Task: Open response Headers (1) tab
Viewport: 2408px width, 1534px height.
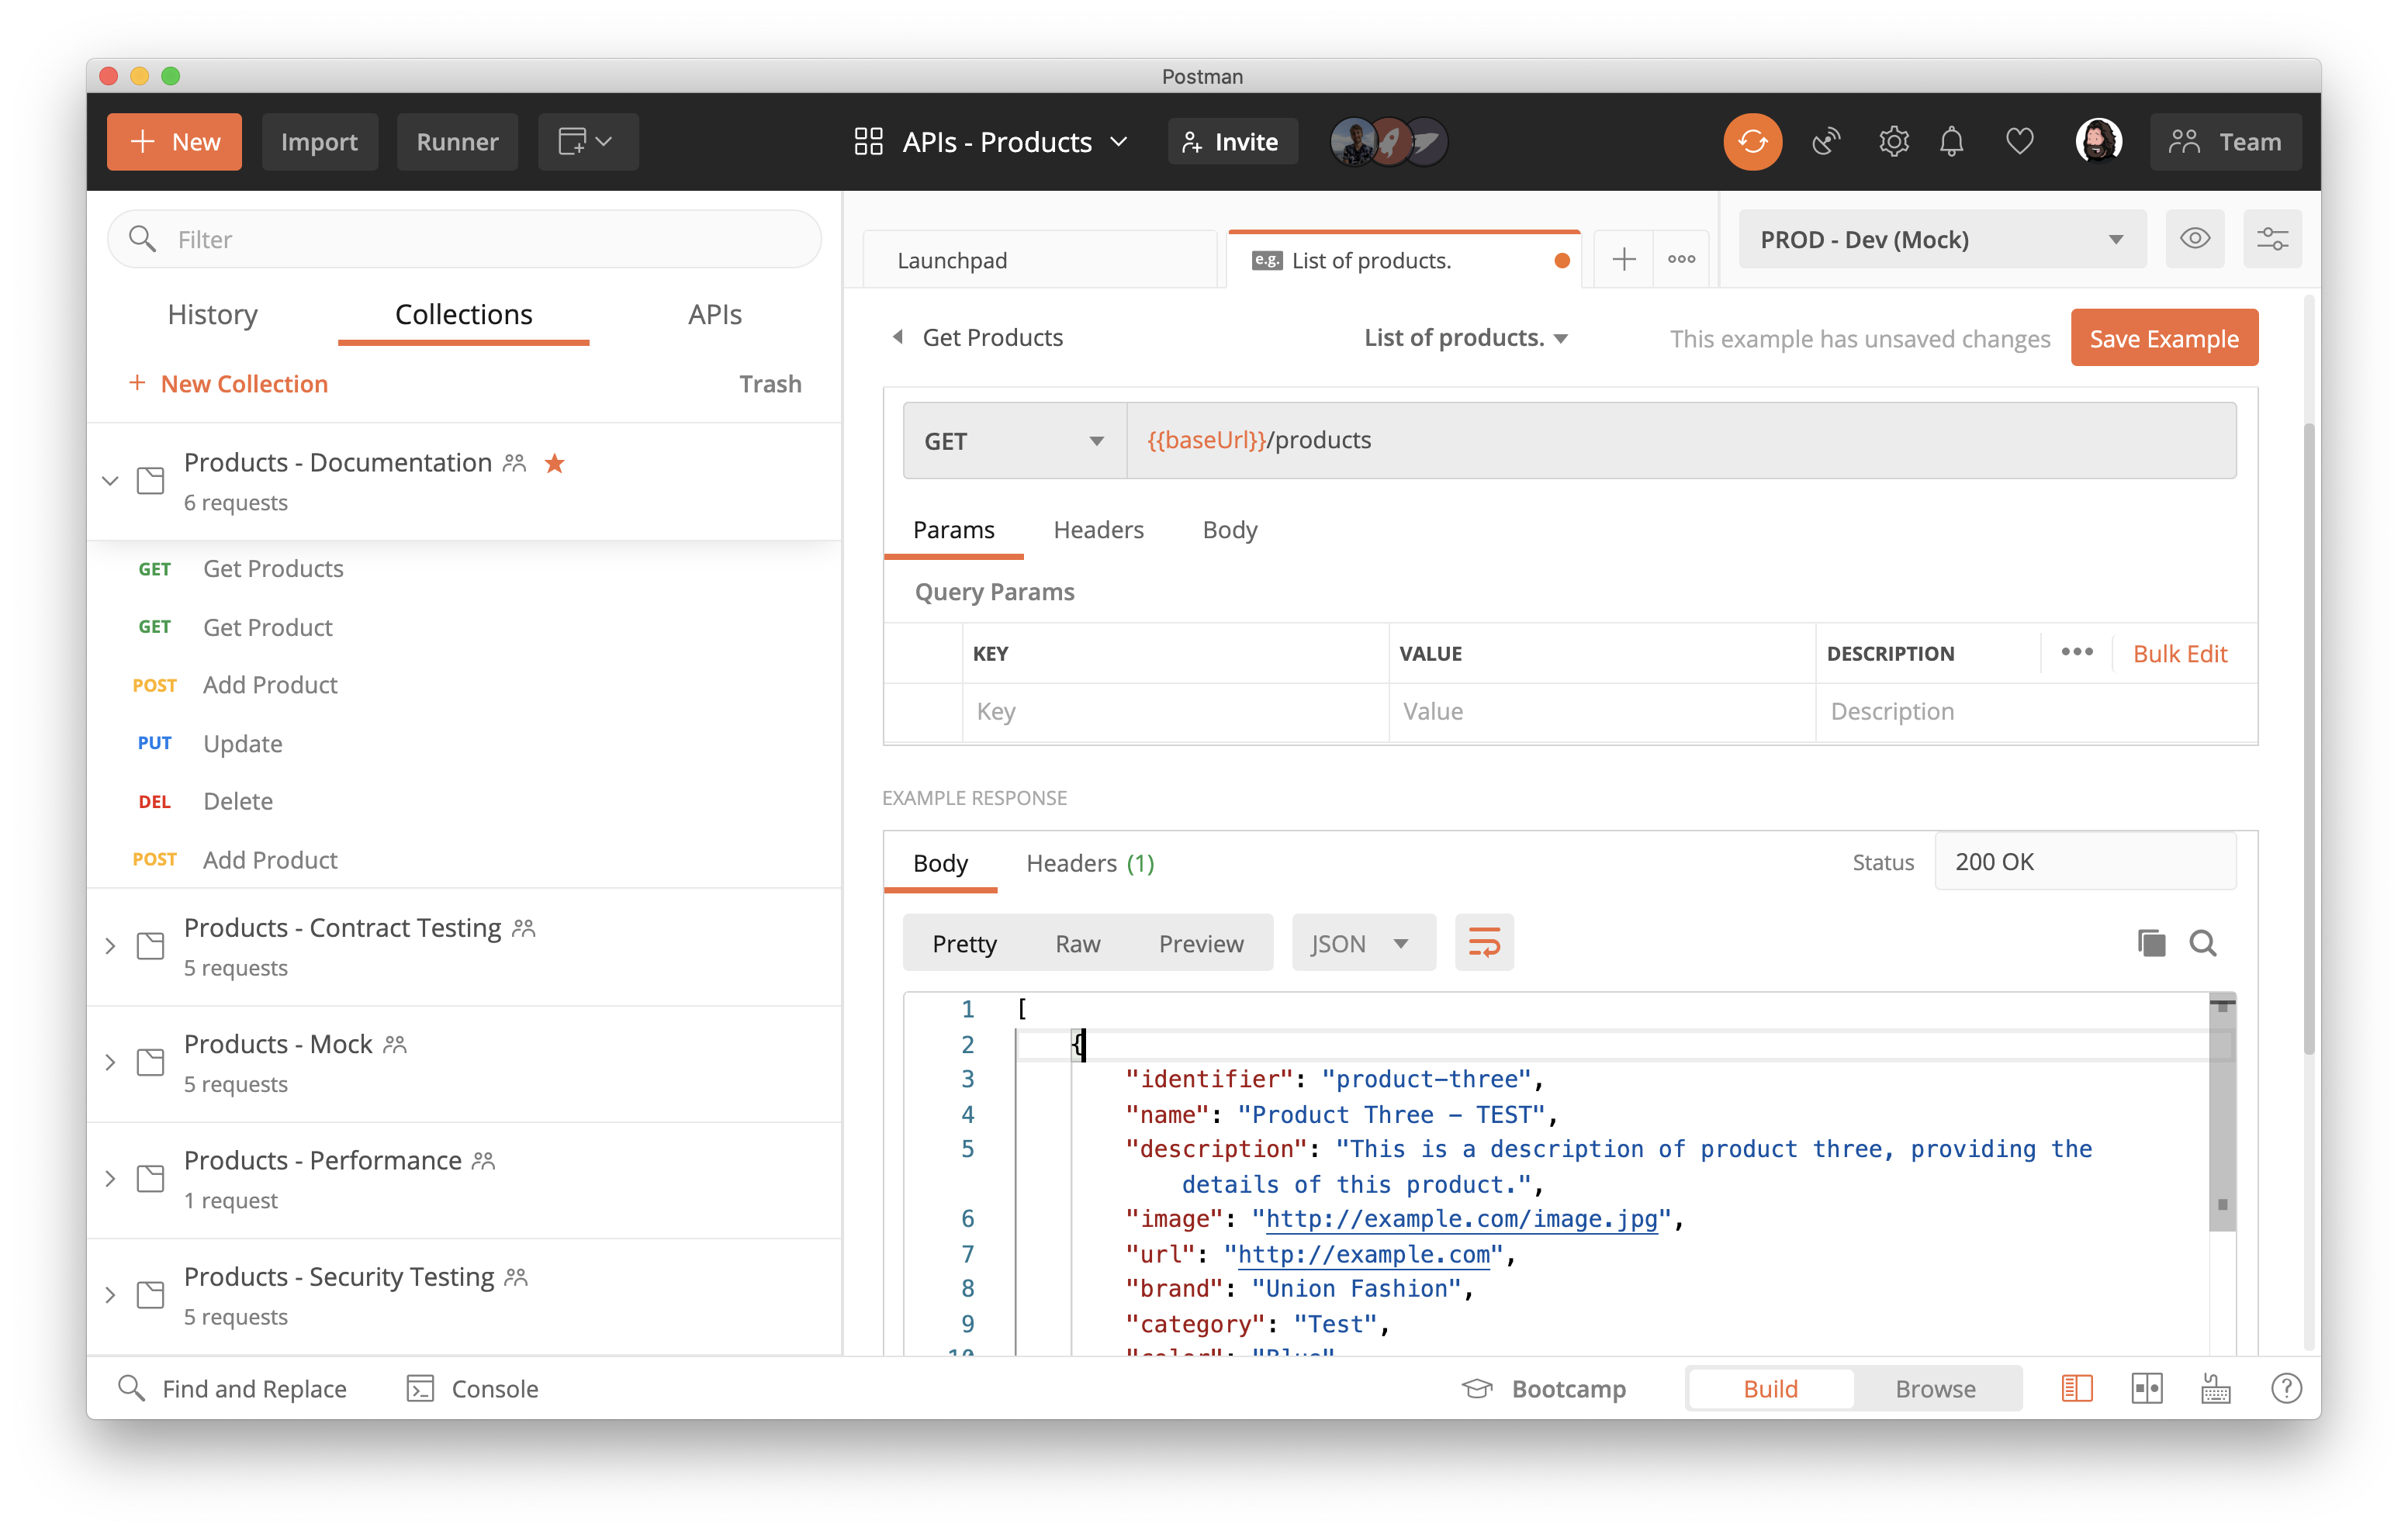Action: (1090, 862)
